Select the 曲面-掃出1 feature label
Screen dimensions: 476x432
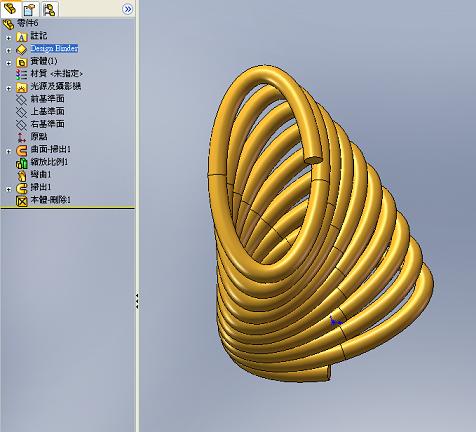[51, 149]
